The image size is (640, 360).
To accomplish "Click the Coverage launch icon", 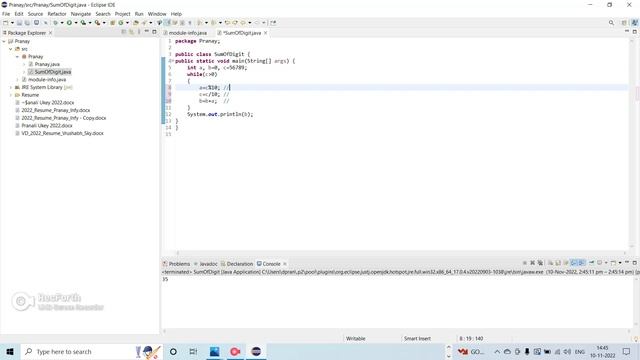I will coord(83,23).
